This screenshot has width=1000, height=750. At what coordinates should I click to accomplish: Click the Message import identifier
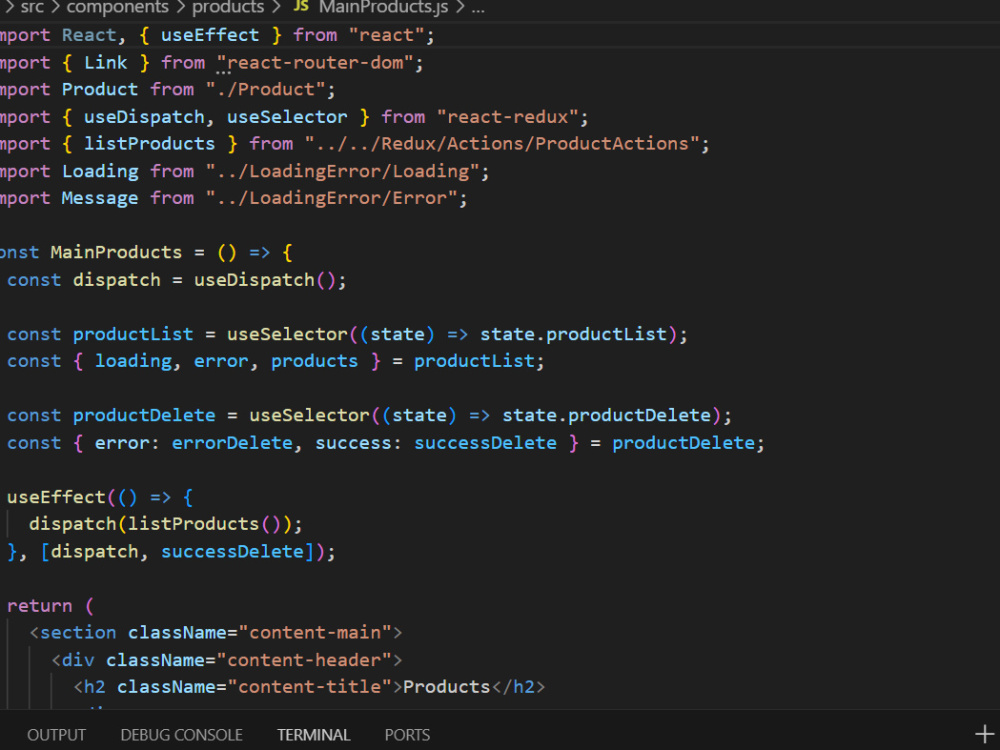click(99, 198)
